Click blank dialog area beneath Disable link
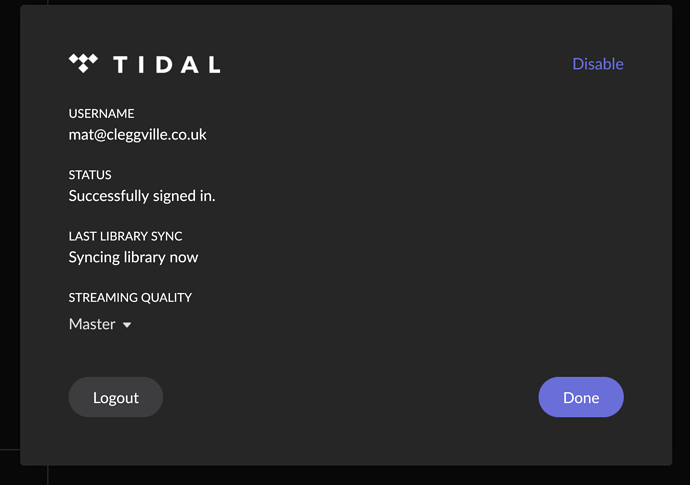 click(x=598, y=176)
